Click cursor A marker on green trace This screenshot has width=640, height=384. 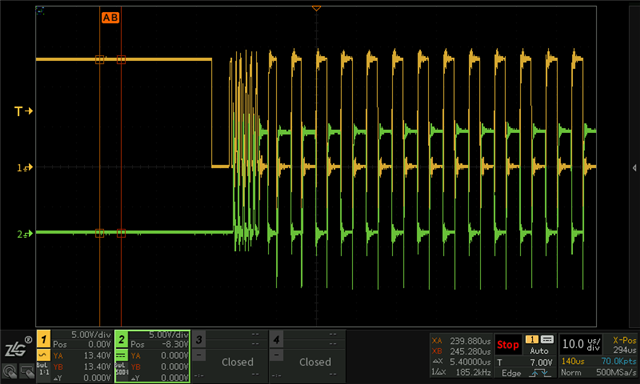[100, 233]
